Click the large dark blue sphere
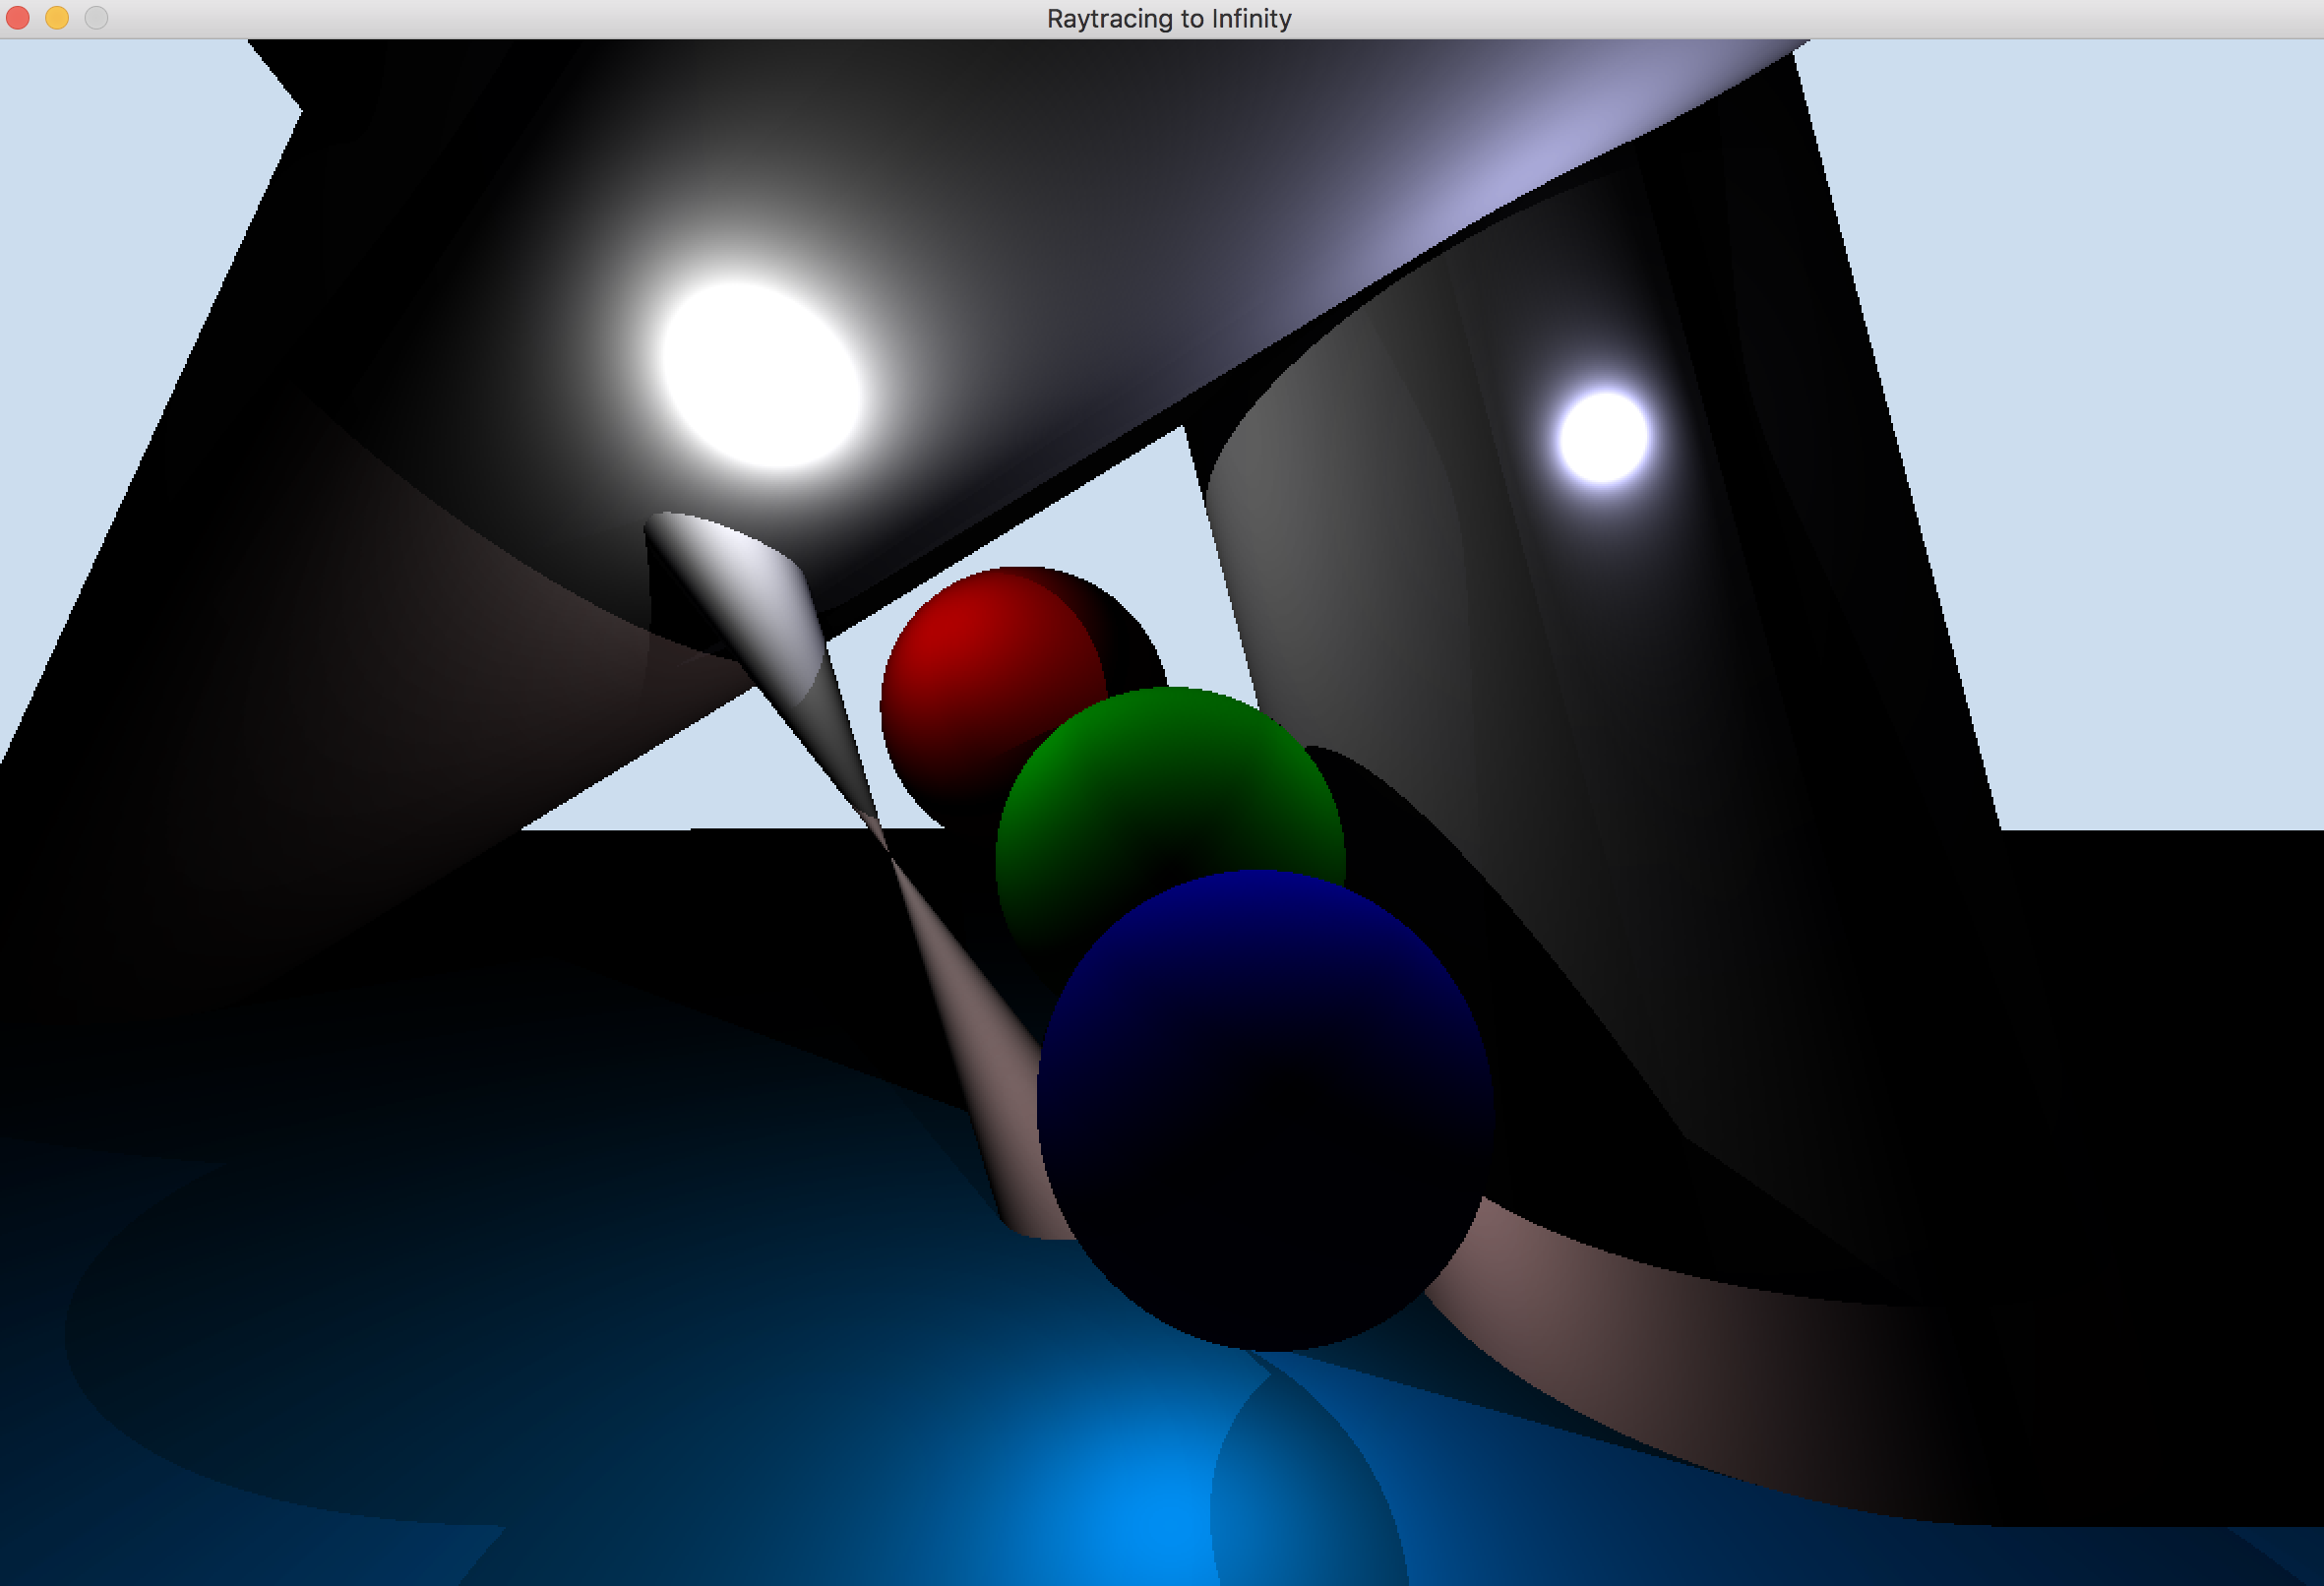This screenshot has height=1586, width=2324. (1265, 1100)
